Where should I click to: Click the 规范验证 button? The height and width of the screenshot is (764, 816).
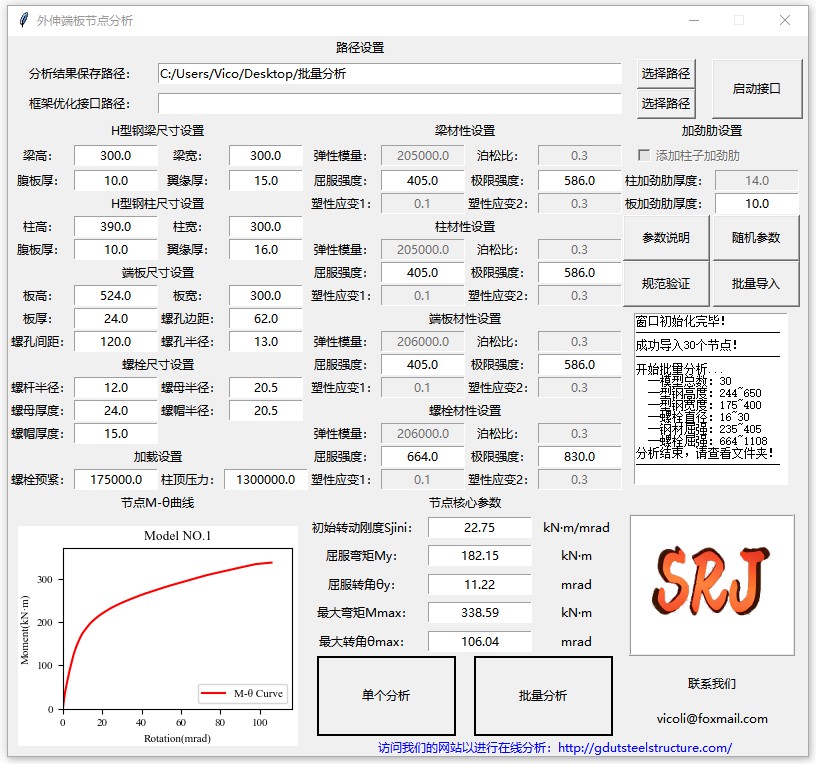(x=666, y=284)
